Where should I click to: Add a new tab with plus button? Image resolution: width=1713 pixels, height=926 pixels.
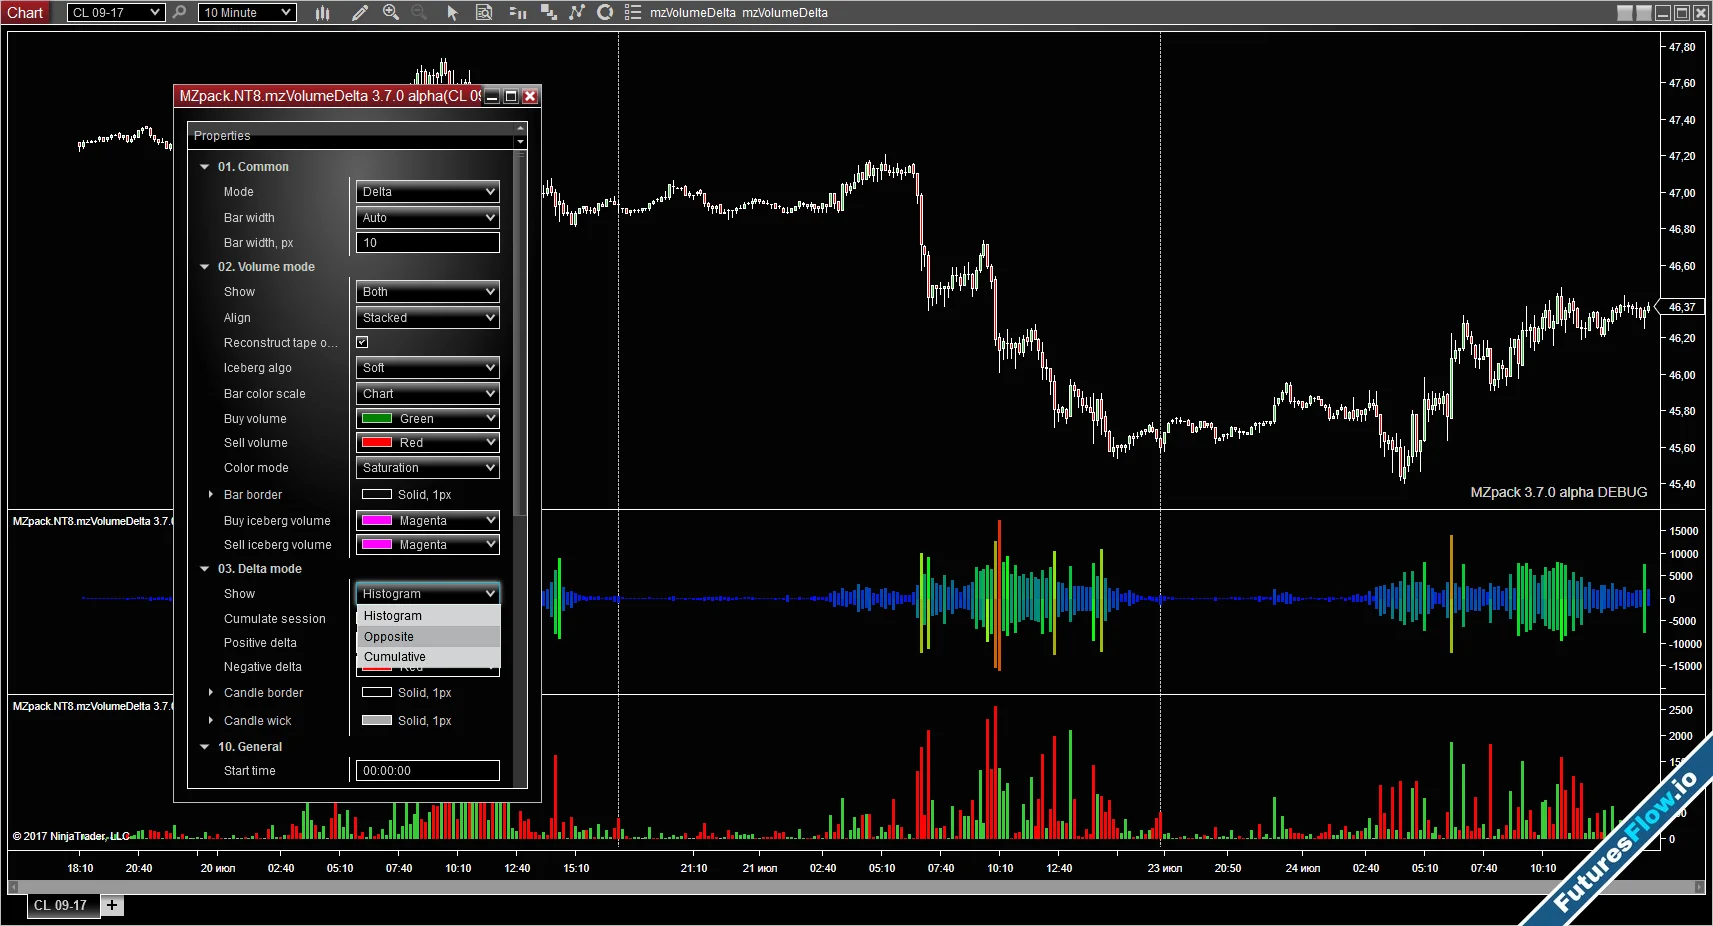tap(112, 905)
